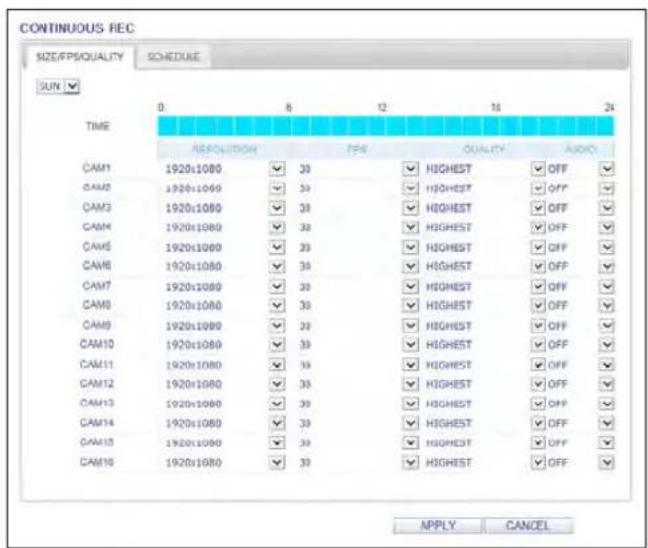This screenshot has width=648, height=548.
Task: Open CAM3 quality dropdown
Action: 538,208
